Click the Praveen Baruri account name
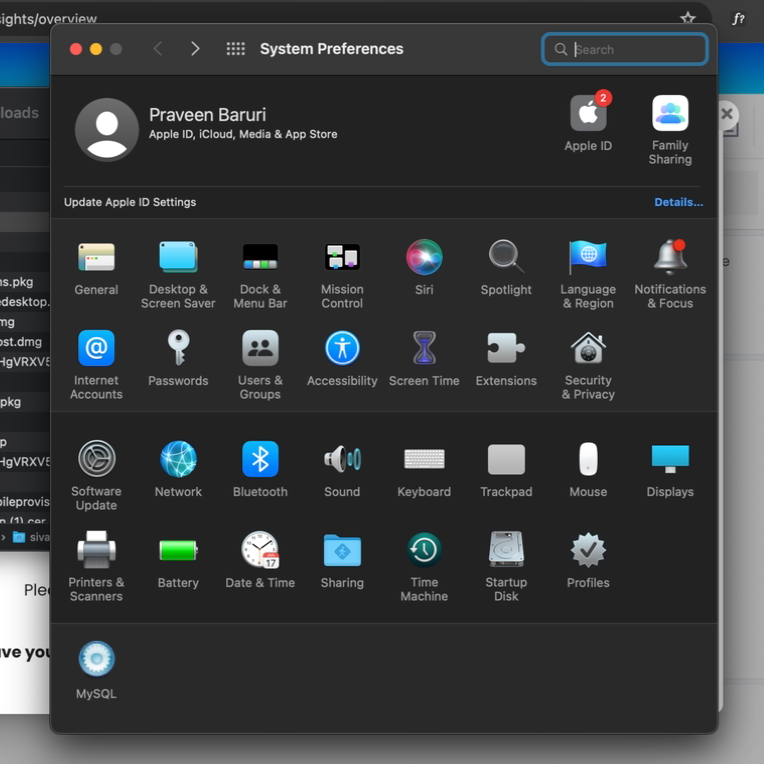The image size is (764, 764). point(208,115)
